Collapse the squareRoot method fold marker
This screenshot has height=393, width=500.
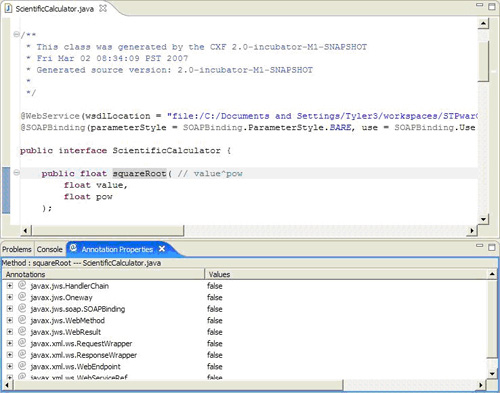(16, 173)
